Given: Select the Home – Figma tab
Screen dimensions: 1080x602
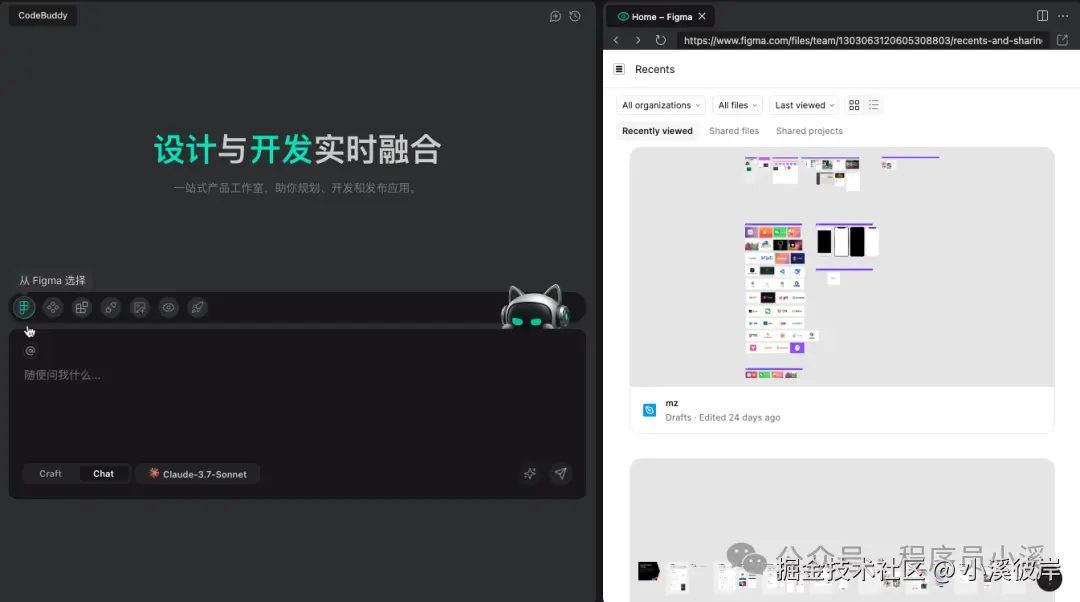Looking at the screenshot, I should click(661, 17).
